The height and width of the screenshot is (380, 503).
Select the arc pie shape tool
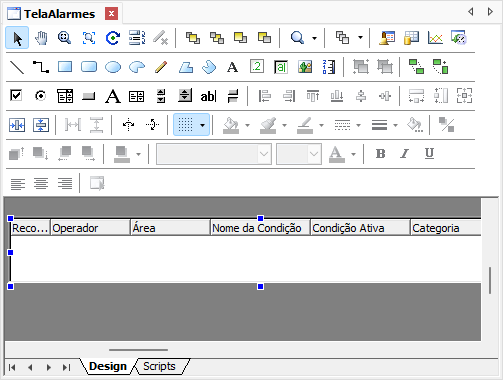tap(137, 67)
